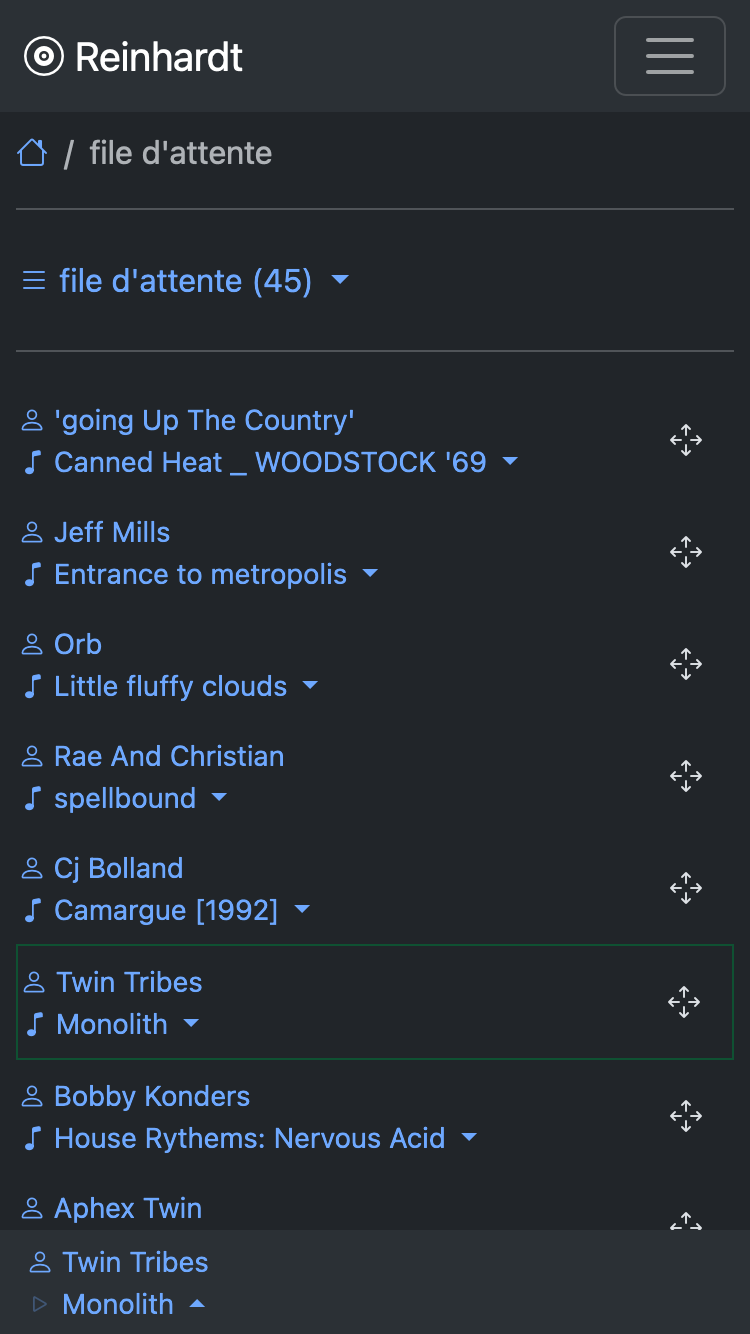750x1334 pixels.
Task: Expand the now-playing Monolith caret menu
Action: (x=197, y=1304)
